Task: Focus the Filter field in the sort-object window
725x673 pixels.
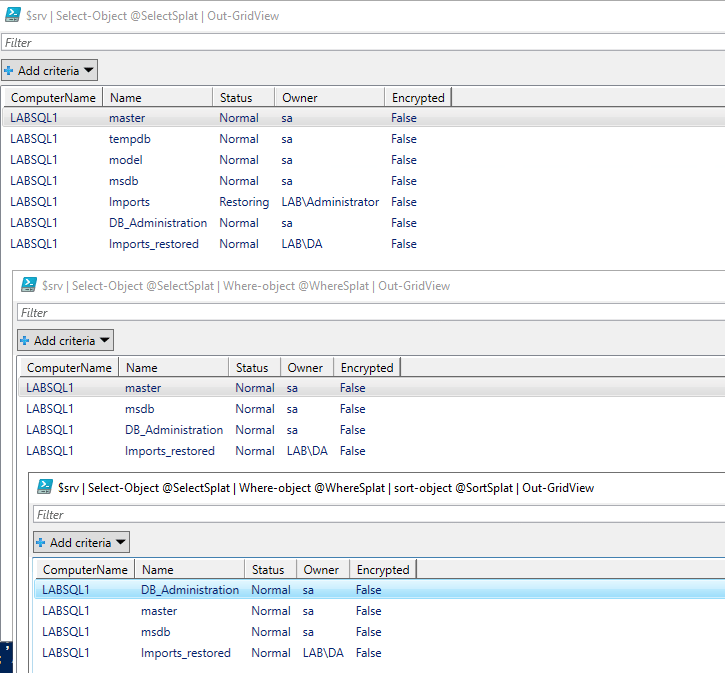Action: [378, 515]
